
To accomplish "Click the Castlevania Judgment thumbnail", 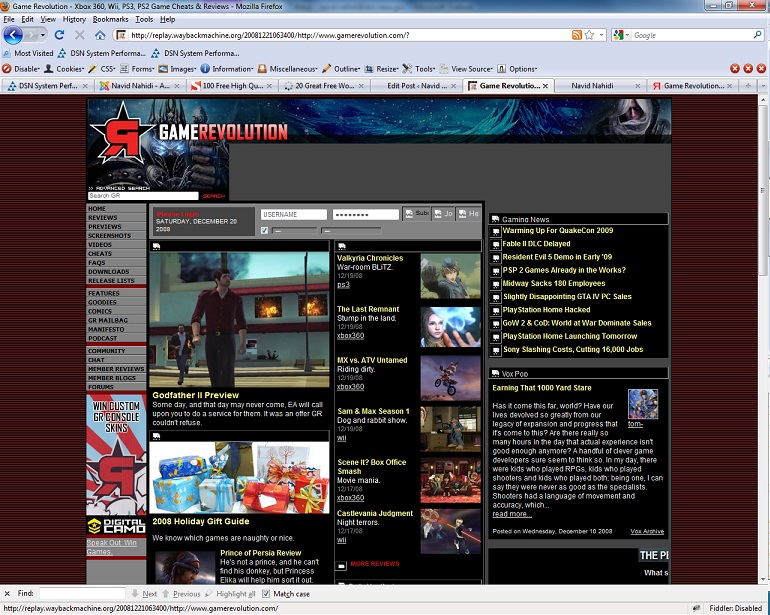I will (450, 531).
